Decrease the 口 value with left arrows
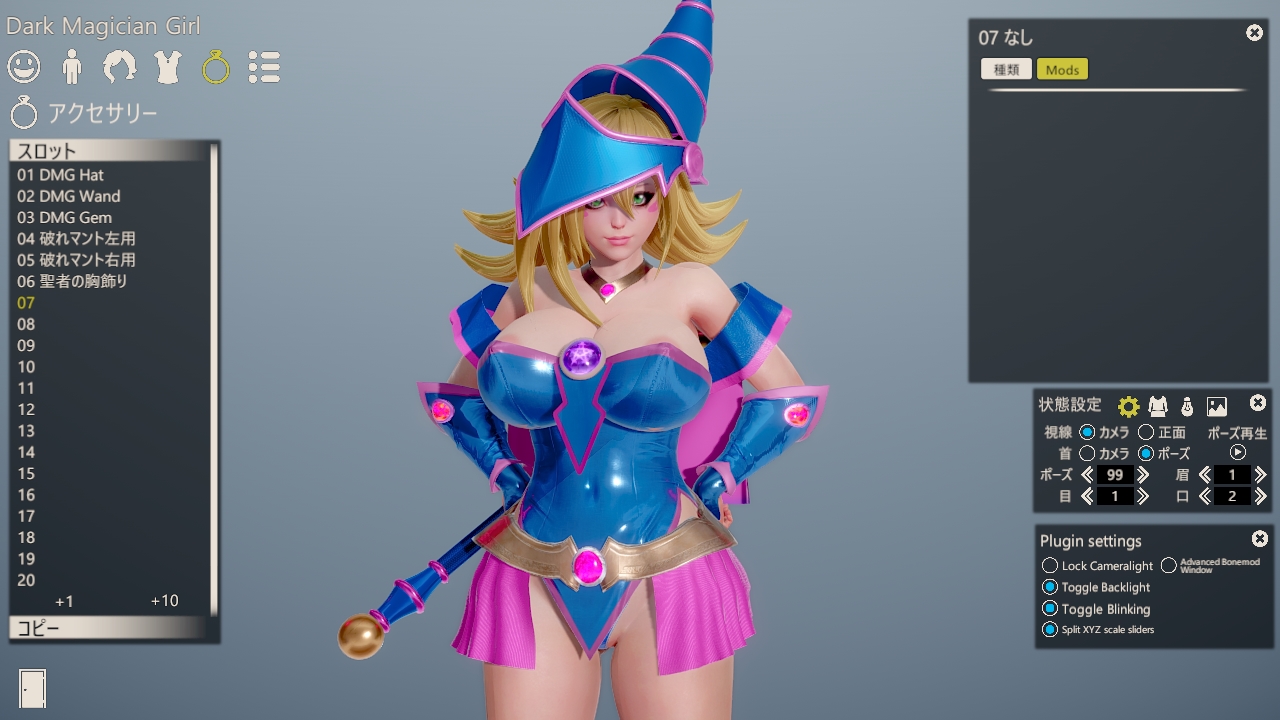Screen dimensions: 1280x720 (1204, 496)
